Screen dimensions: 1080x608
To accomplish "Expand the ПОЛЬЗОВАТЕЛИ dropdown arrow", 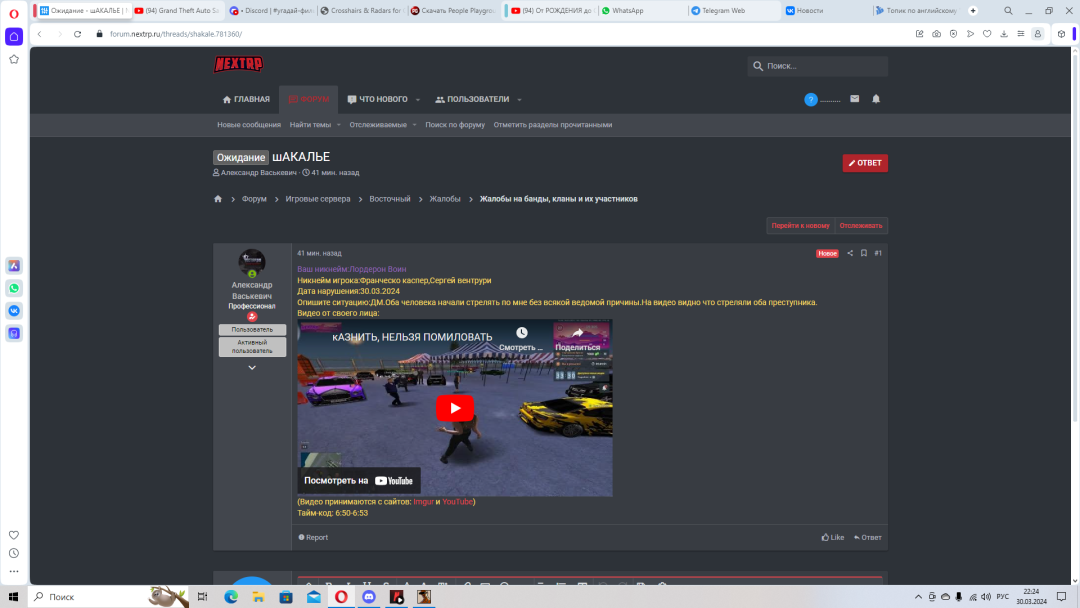I will tap(519, 100).
